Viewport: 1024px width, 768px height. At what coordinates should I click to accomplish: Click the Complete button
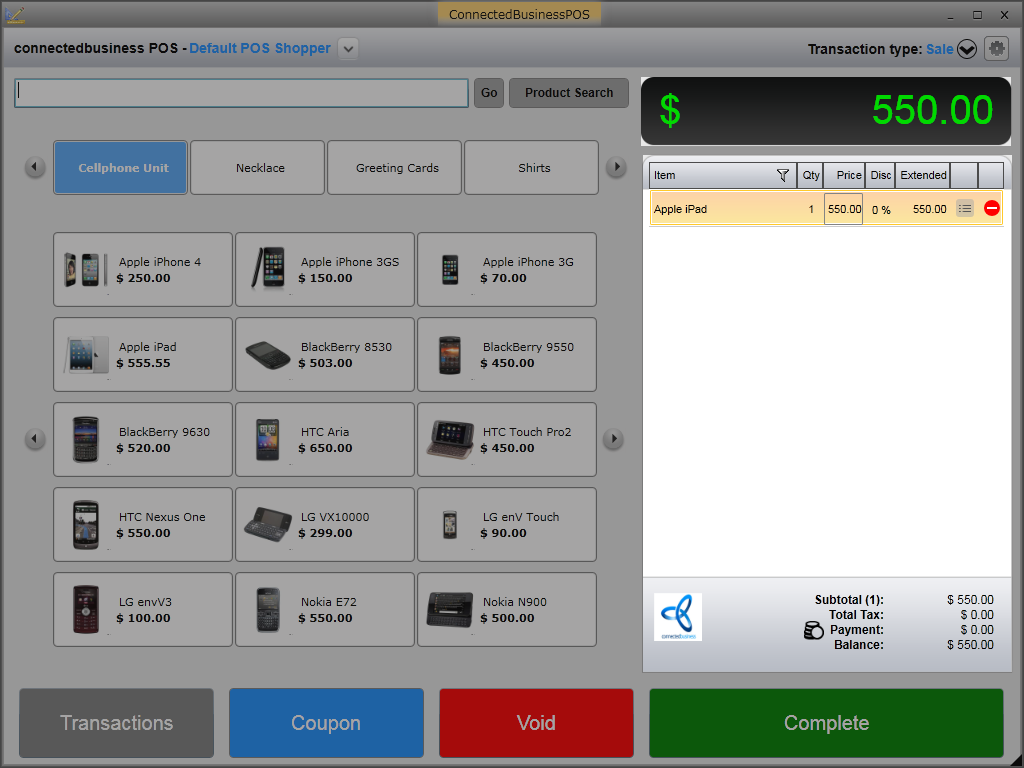pyautogui.click(x=826, y=723)
